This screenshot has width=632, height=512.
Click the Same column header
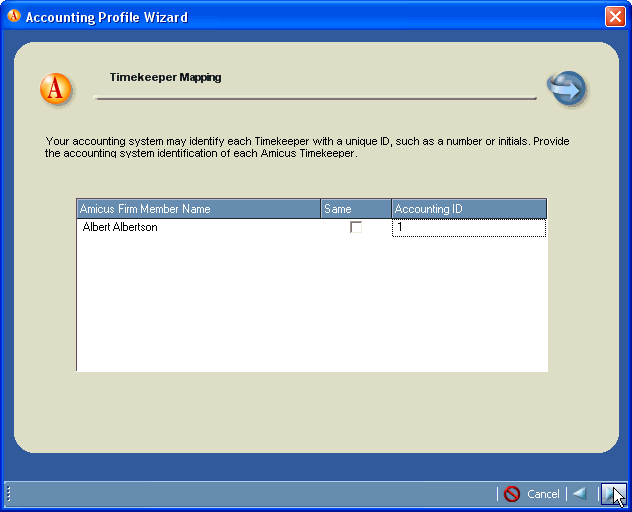coord(355,209)
